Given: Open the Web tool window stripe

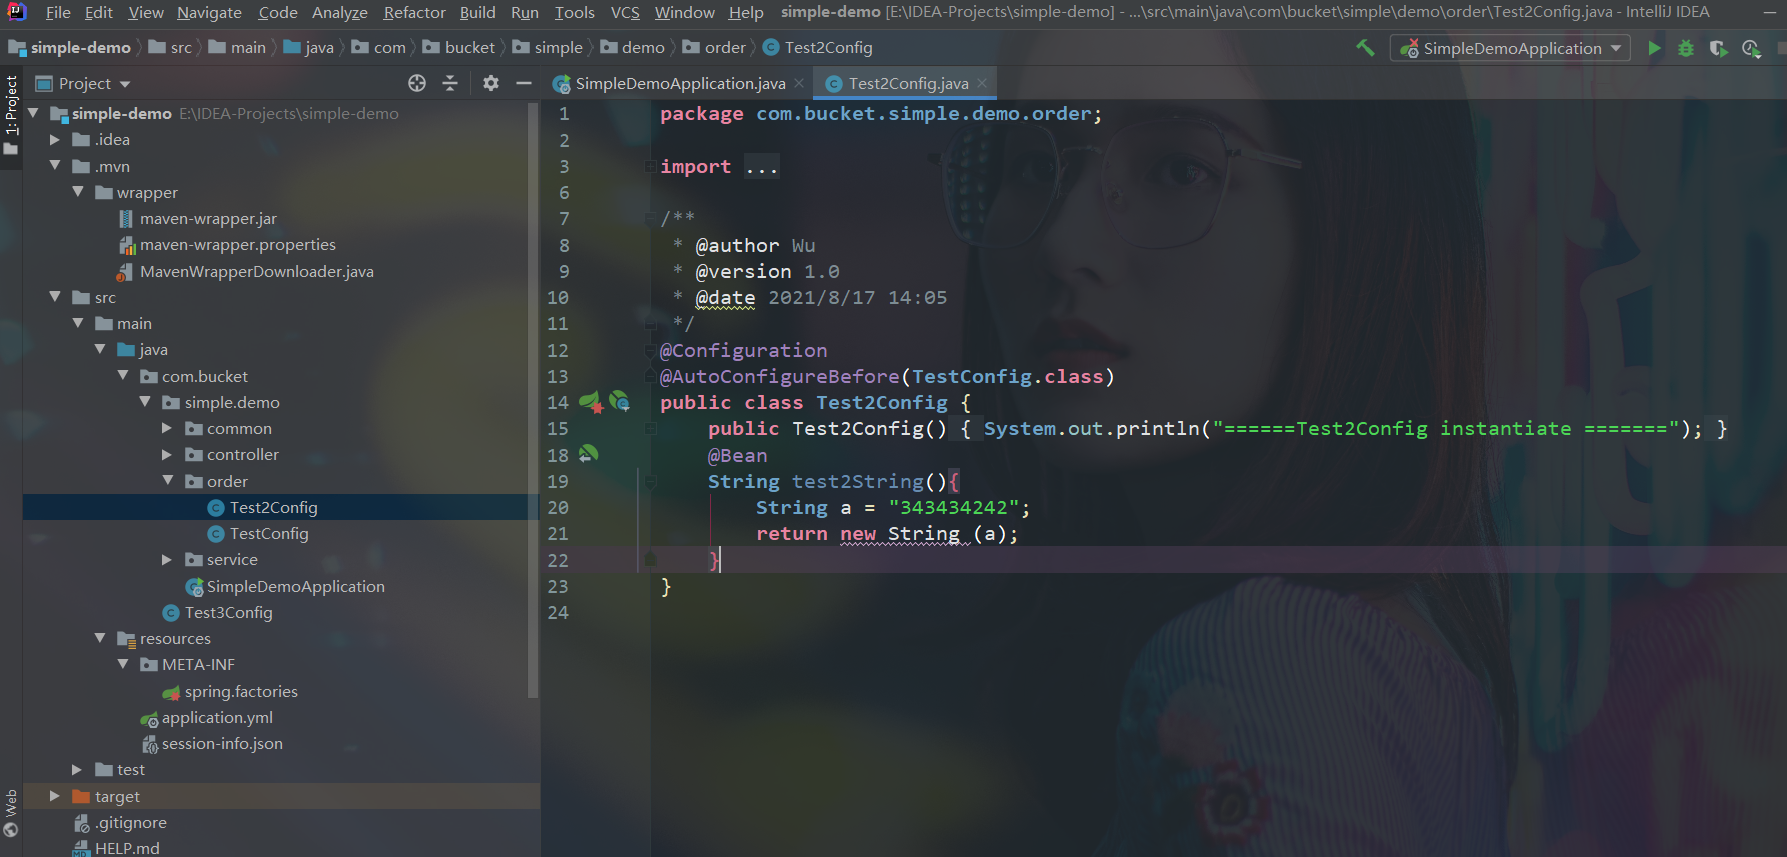Looking at the screenshot, I should [11, 812].
